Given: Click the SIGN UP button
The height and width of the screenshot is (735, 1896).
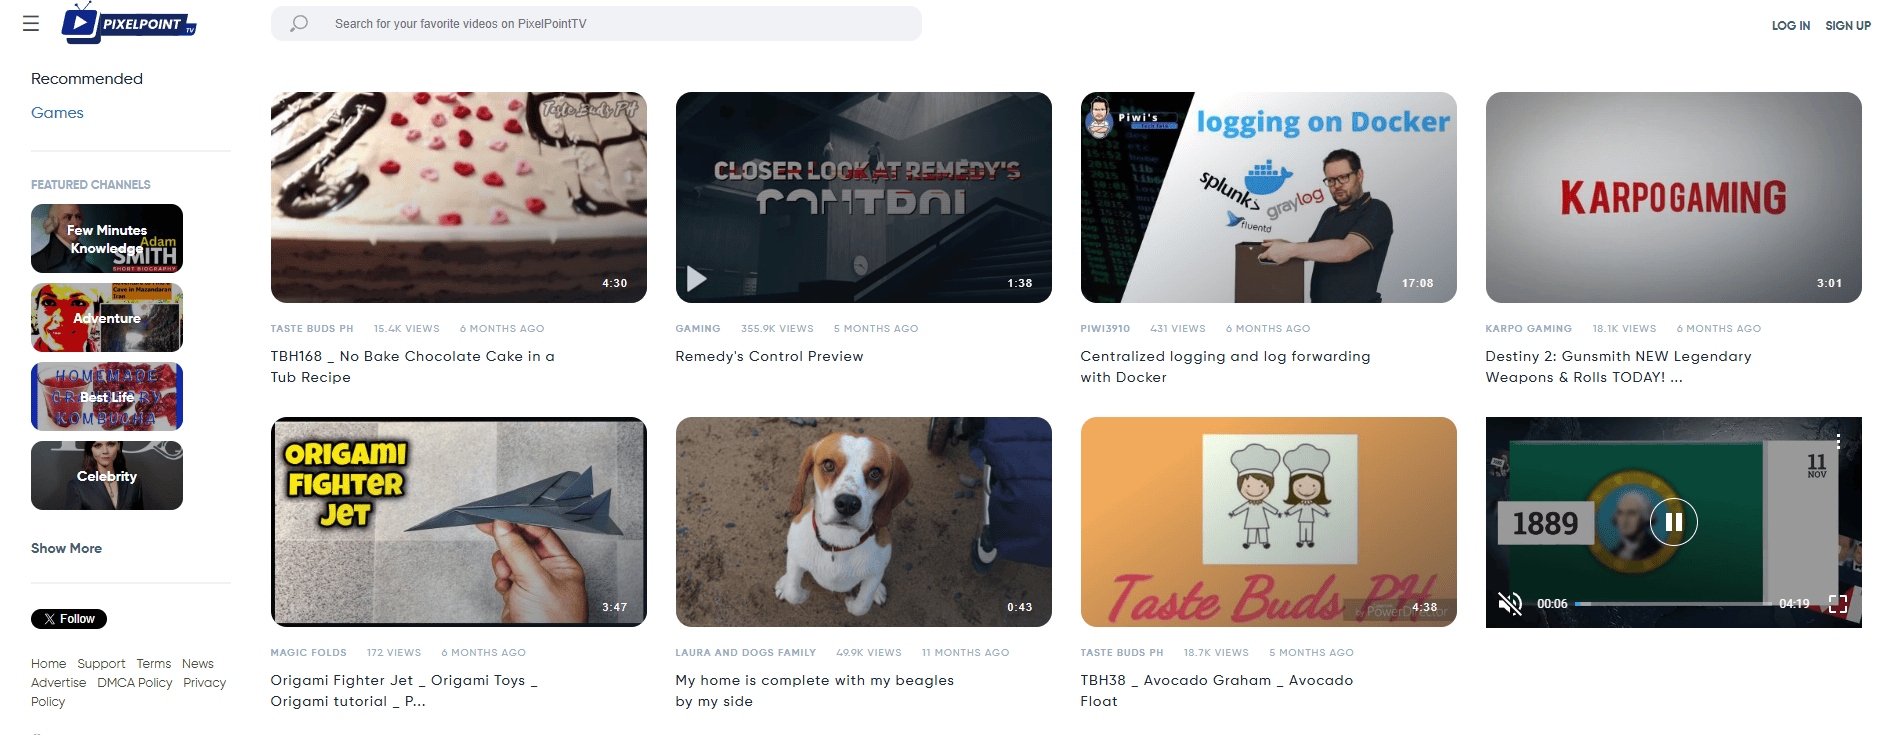Looking at the screenshot, I should [1847, 26].
